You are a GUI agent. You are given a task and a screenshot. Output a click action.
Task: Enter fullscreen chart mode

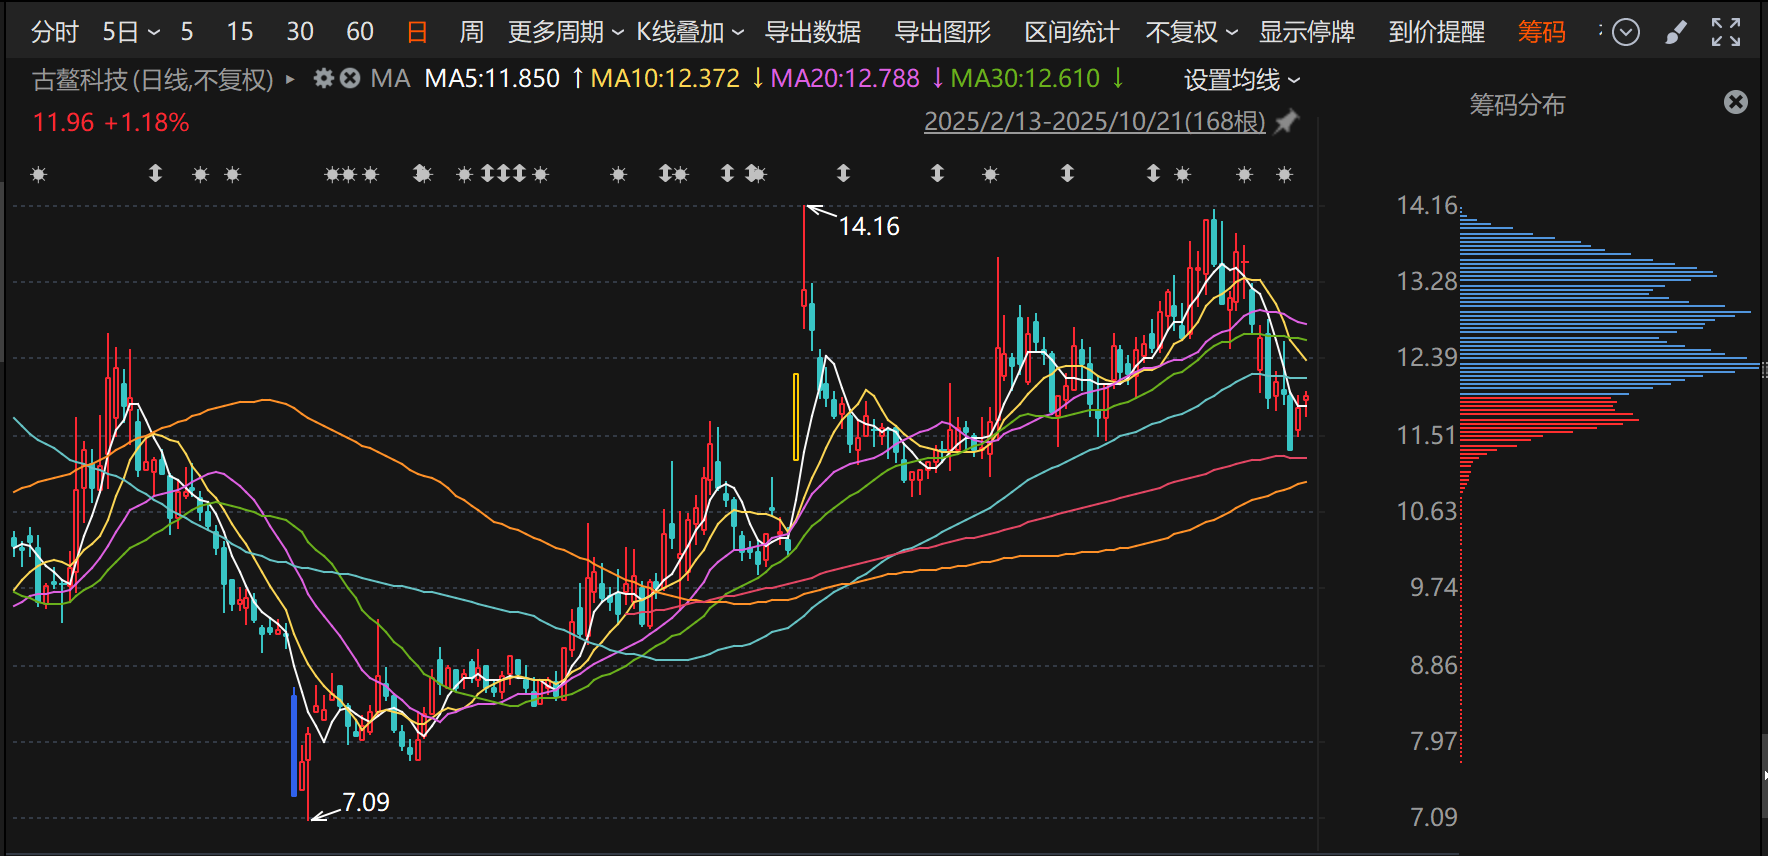(x=1725, y=33)
